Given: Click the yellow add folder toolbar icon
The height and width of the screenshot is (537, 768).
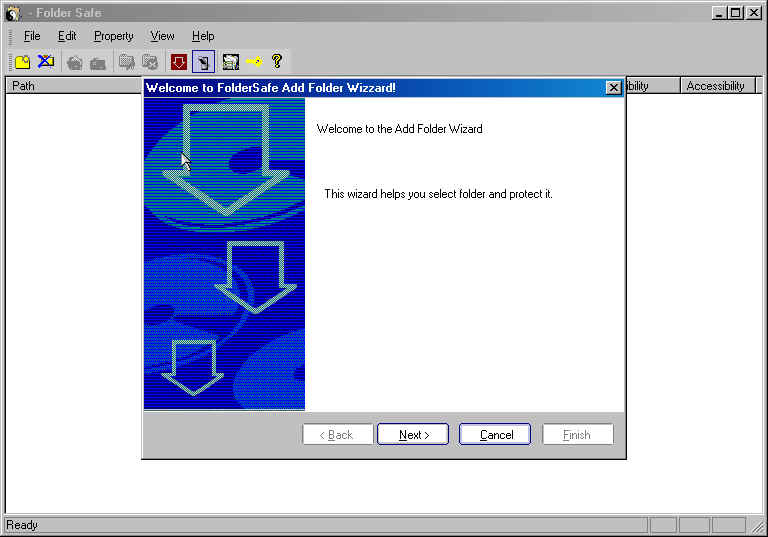Looking at the screenshot, I should tap(23, 62).
